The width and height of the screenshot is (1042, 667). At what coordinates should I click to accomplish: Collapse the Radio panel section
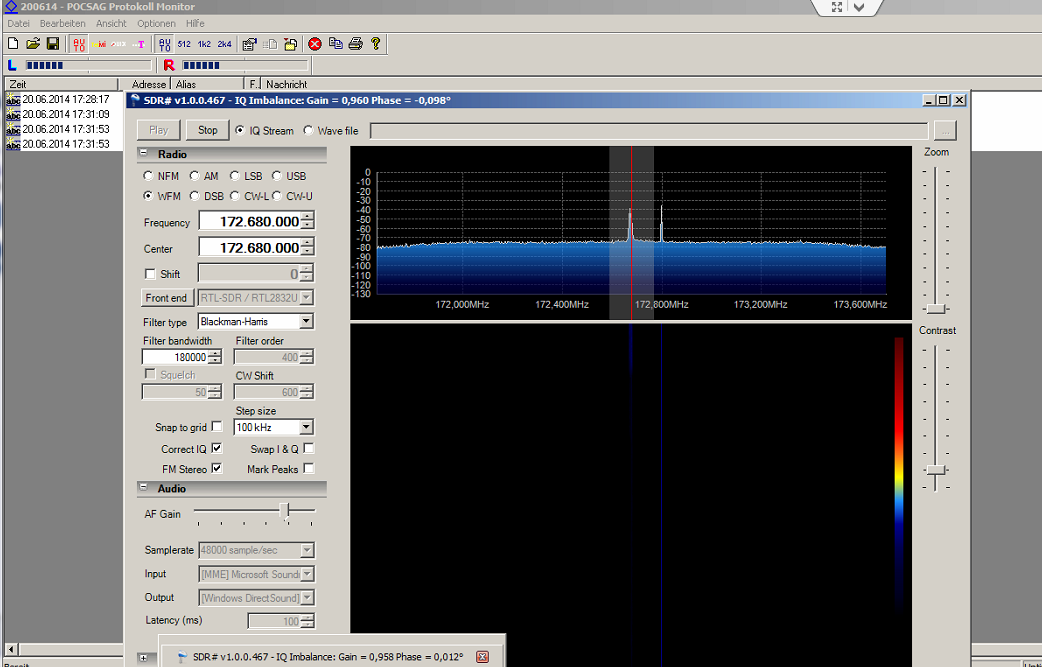click(x=143, y=154)
